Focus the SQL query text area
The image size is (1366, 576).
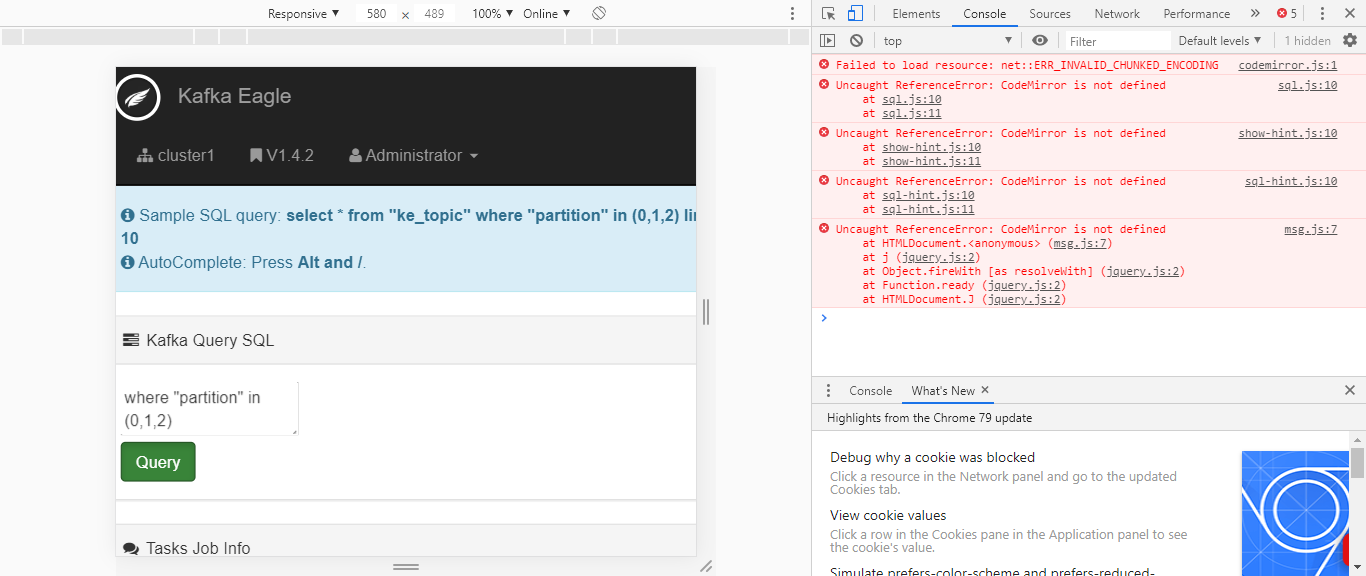208,408
